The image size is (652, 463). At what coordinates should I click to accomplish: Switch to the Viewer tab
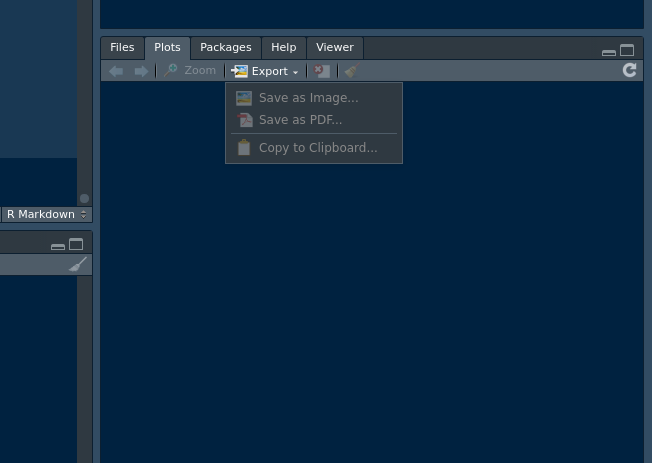coord(335,47)
